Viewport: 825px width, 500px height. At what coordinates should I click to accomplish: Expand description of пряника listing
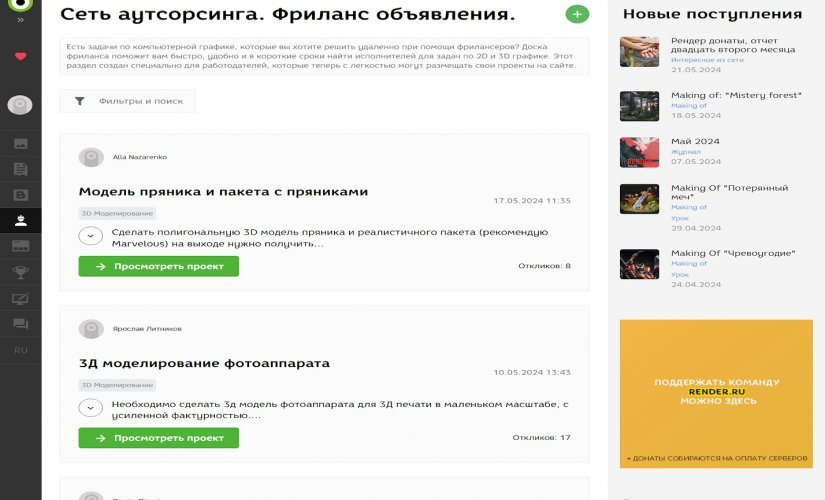click(x=90, y=236)
